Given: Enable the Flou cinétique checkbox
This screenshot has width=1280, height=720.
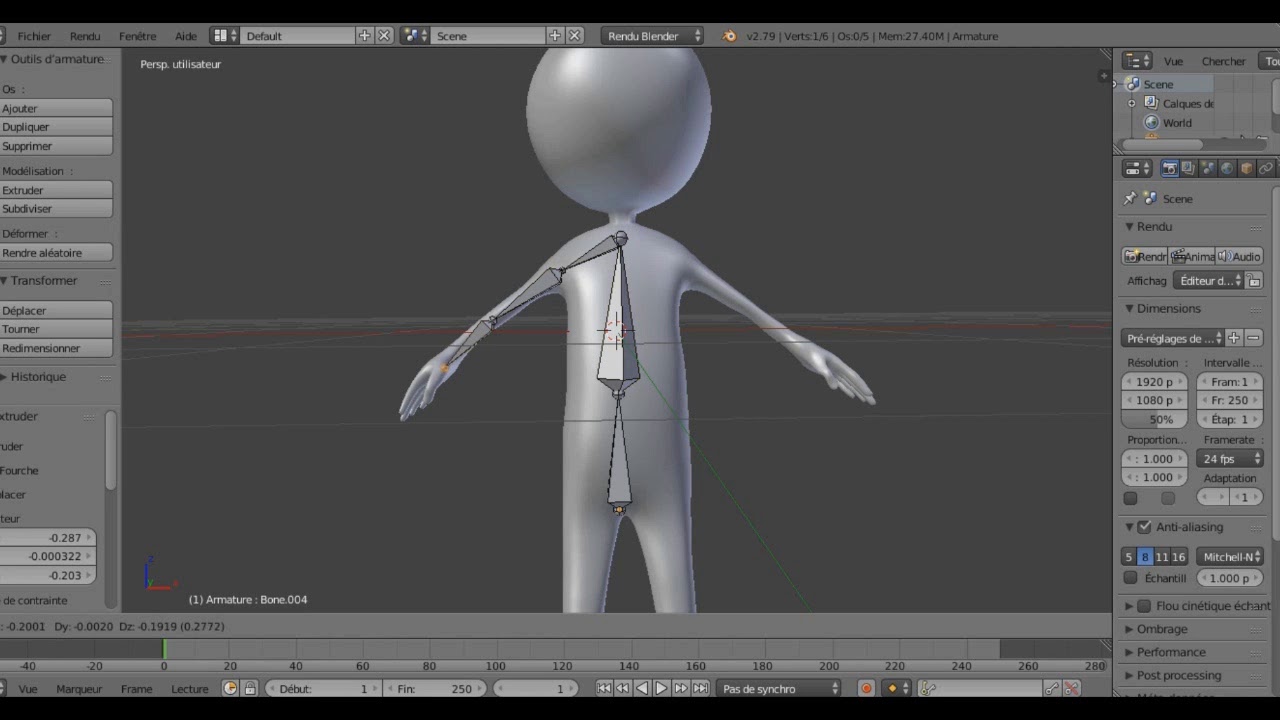Looking at the screenshot, I should coord(1144,606).
